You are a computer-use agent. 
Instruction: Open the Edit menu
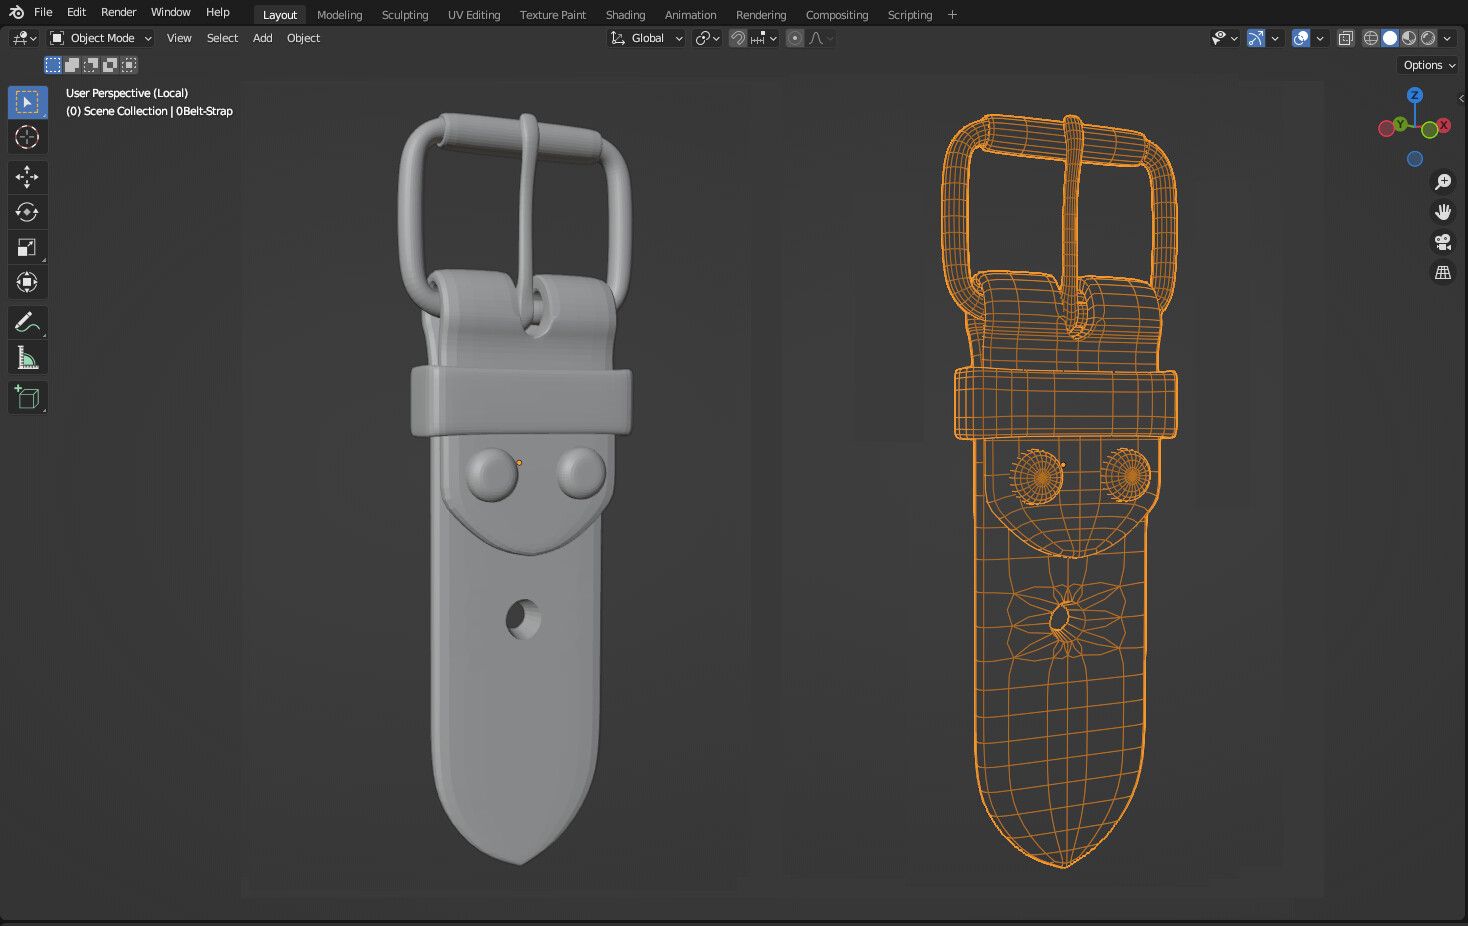point(77,12)
